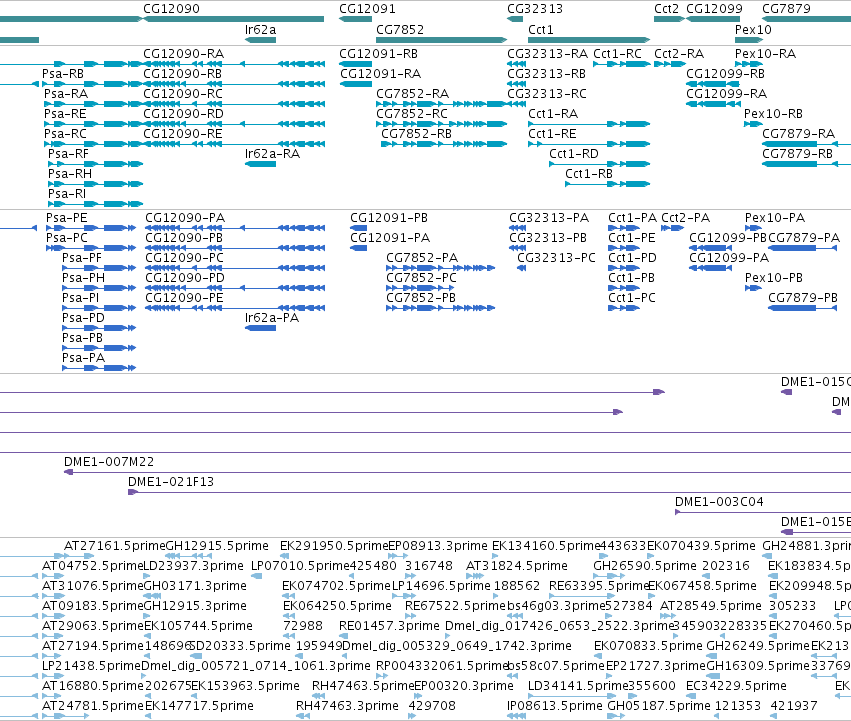This screenshot has width=851, height=721.
Task: Select the Cct2-RA transcript label
Action: 679,54
